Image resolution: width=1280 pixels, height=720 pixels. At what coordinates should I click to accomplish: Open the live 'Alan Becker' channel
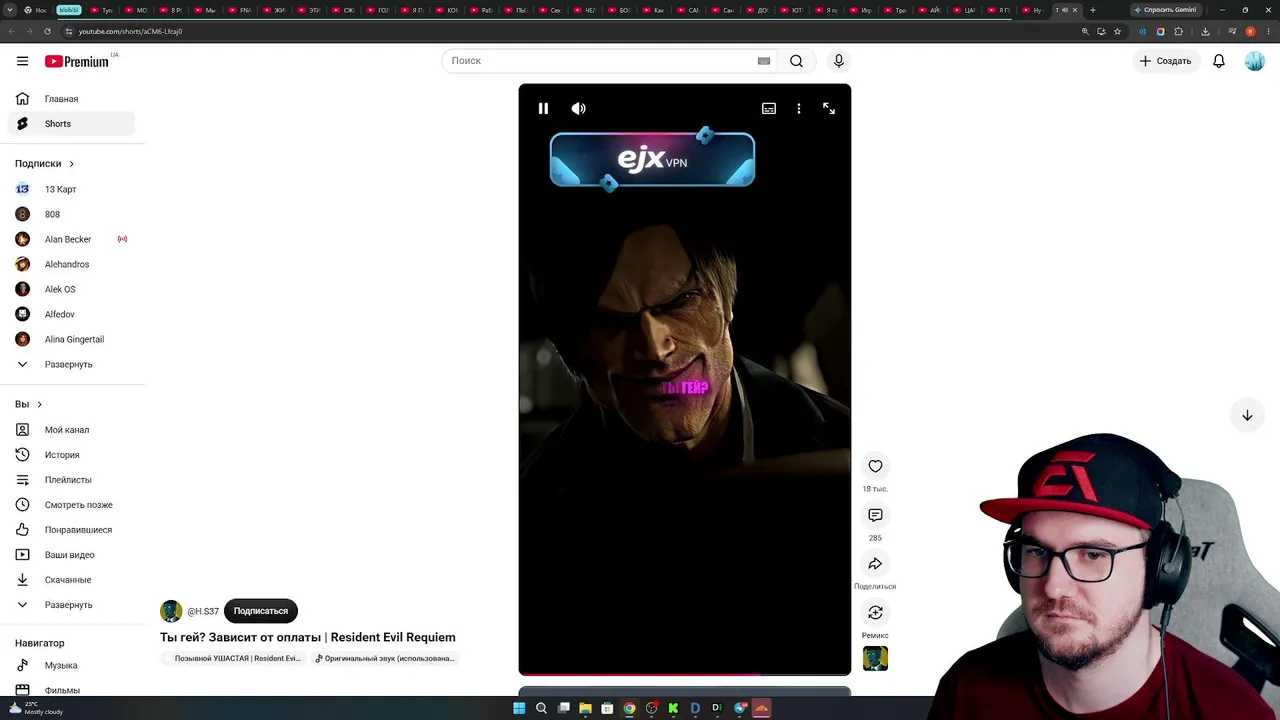click(x=71, y=239)
